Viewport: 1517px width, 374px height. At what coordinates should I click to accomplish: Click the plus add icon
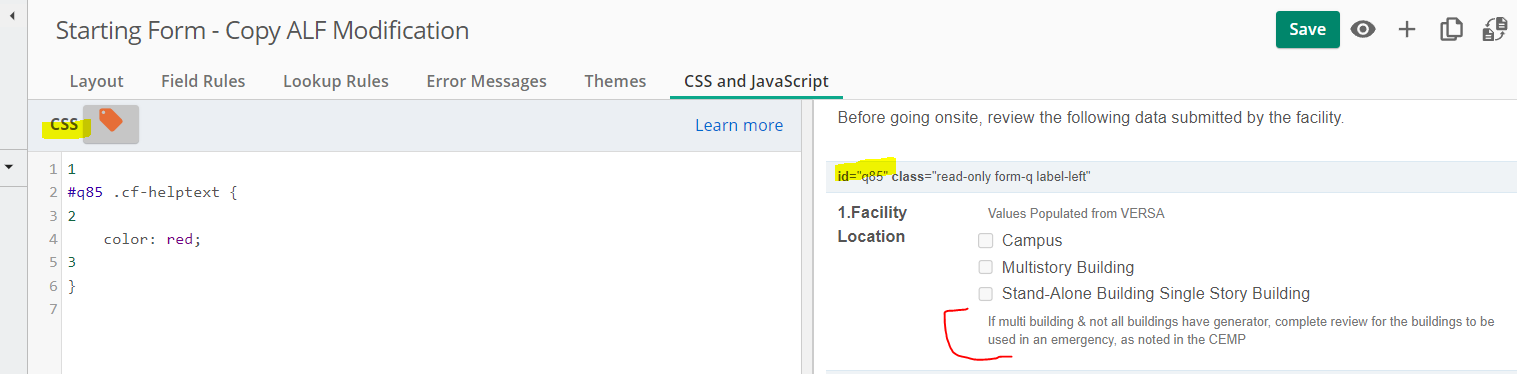(1407, 30)
